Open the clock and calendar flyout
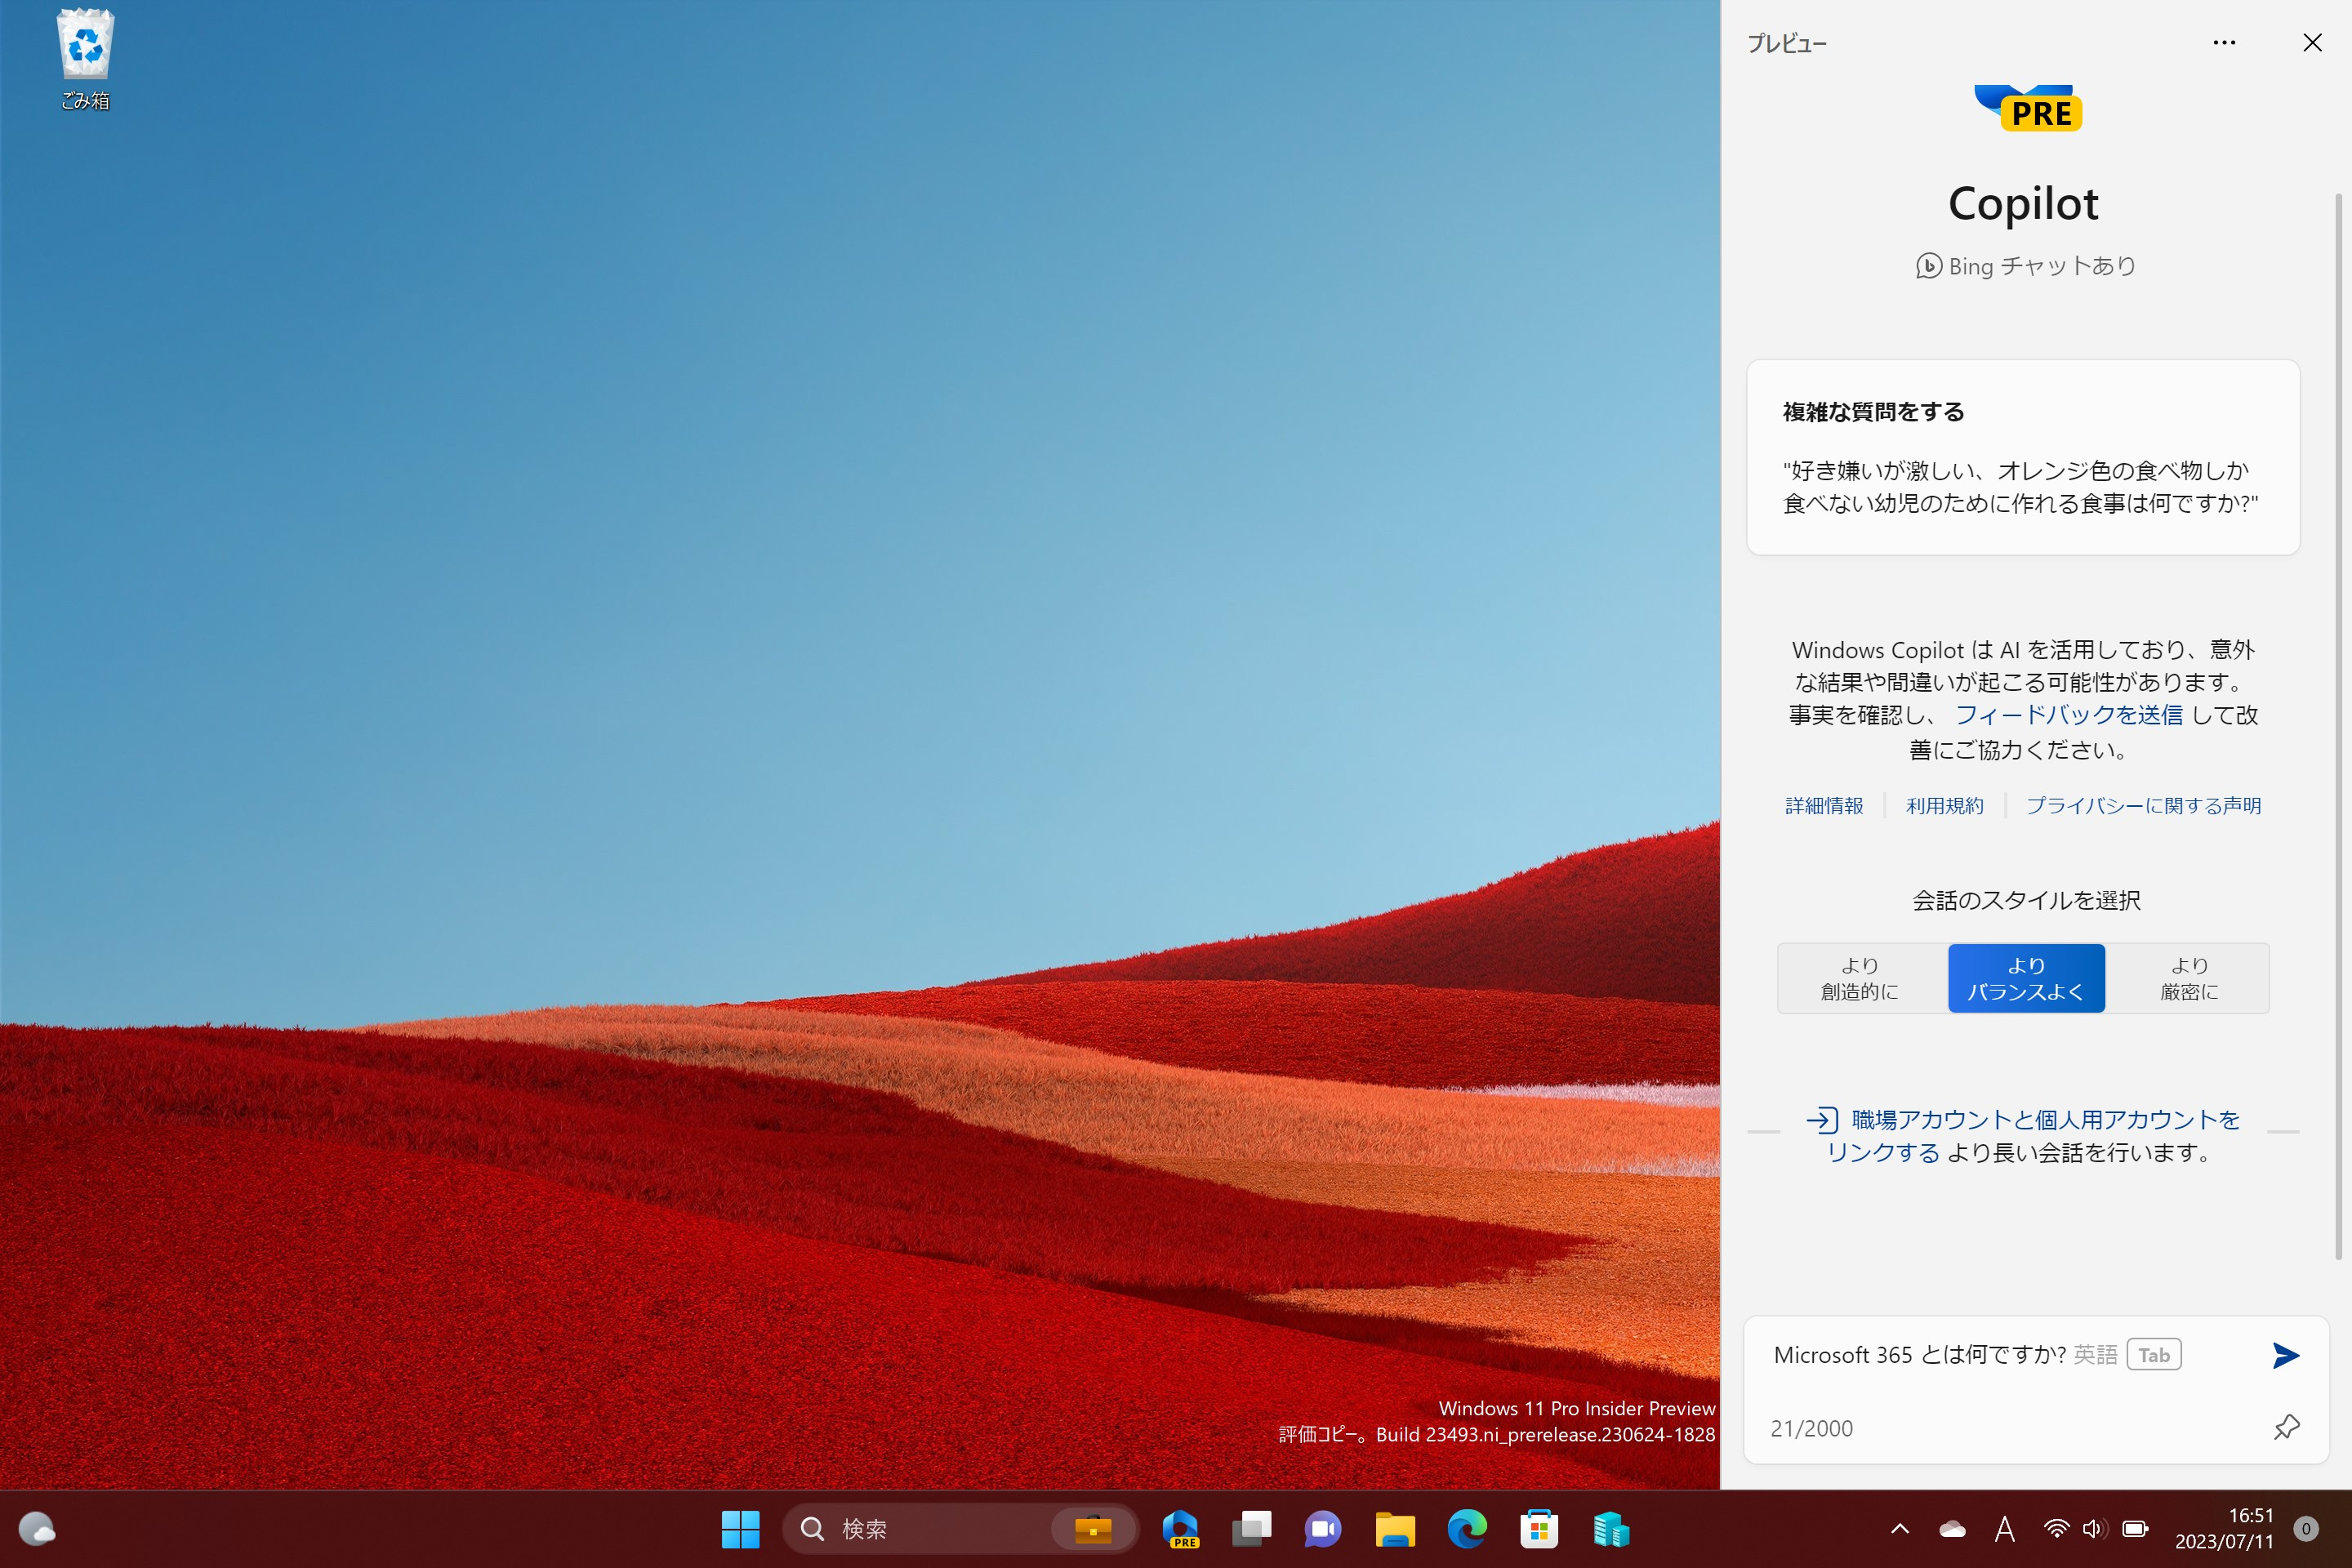Image resolution: width=2352 pixels, height=1568 pixels. tap(2224, 1529)
